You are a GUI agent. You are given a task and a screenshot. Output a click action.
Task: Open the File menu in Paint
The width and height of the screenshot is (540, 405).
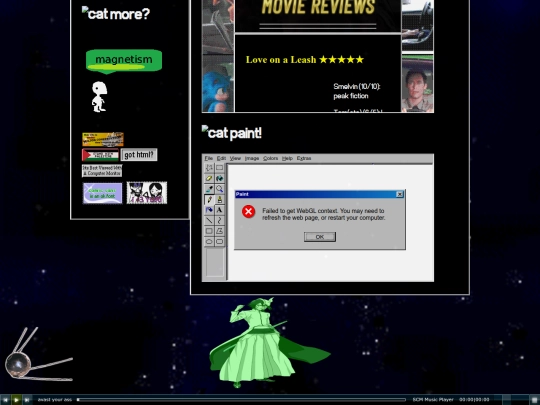(x=209, y=158)
